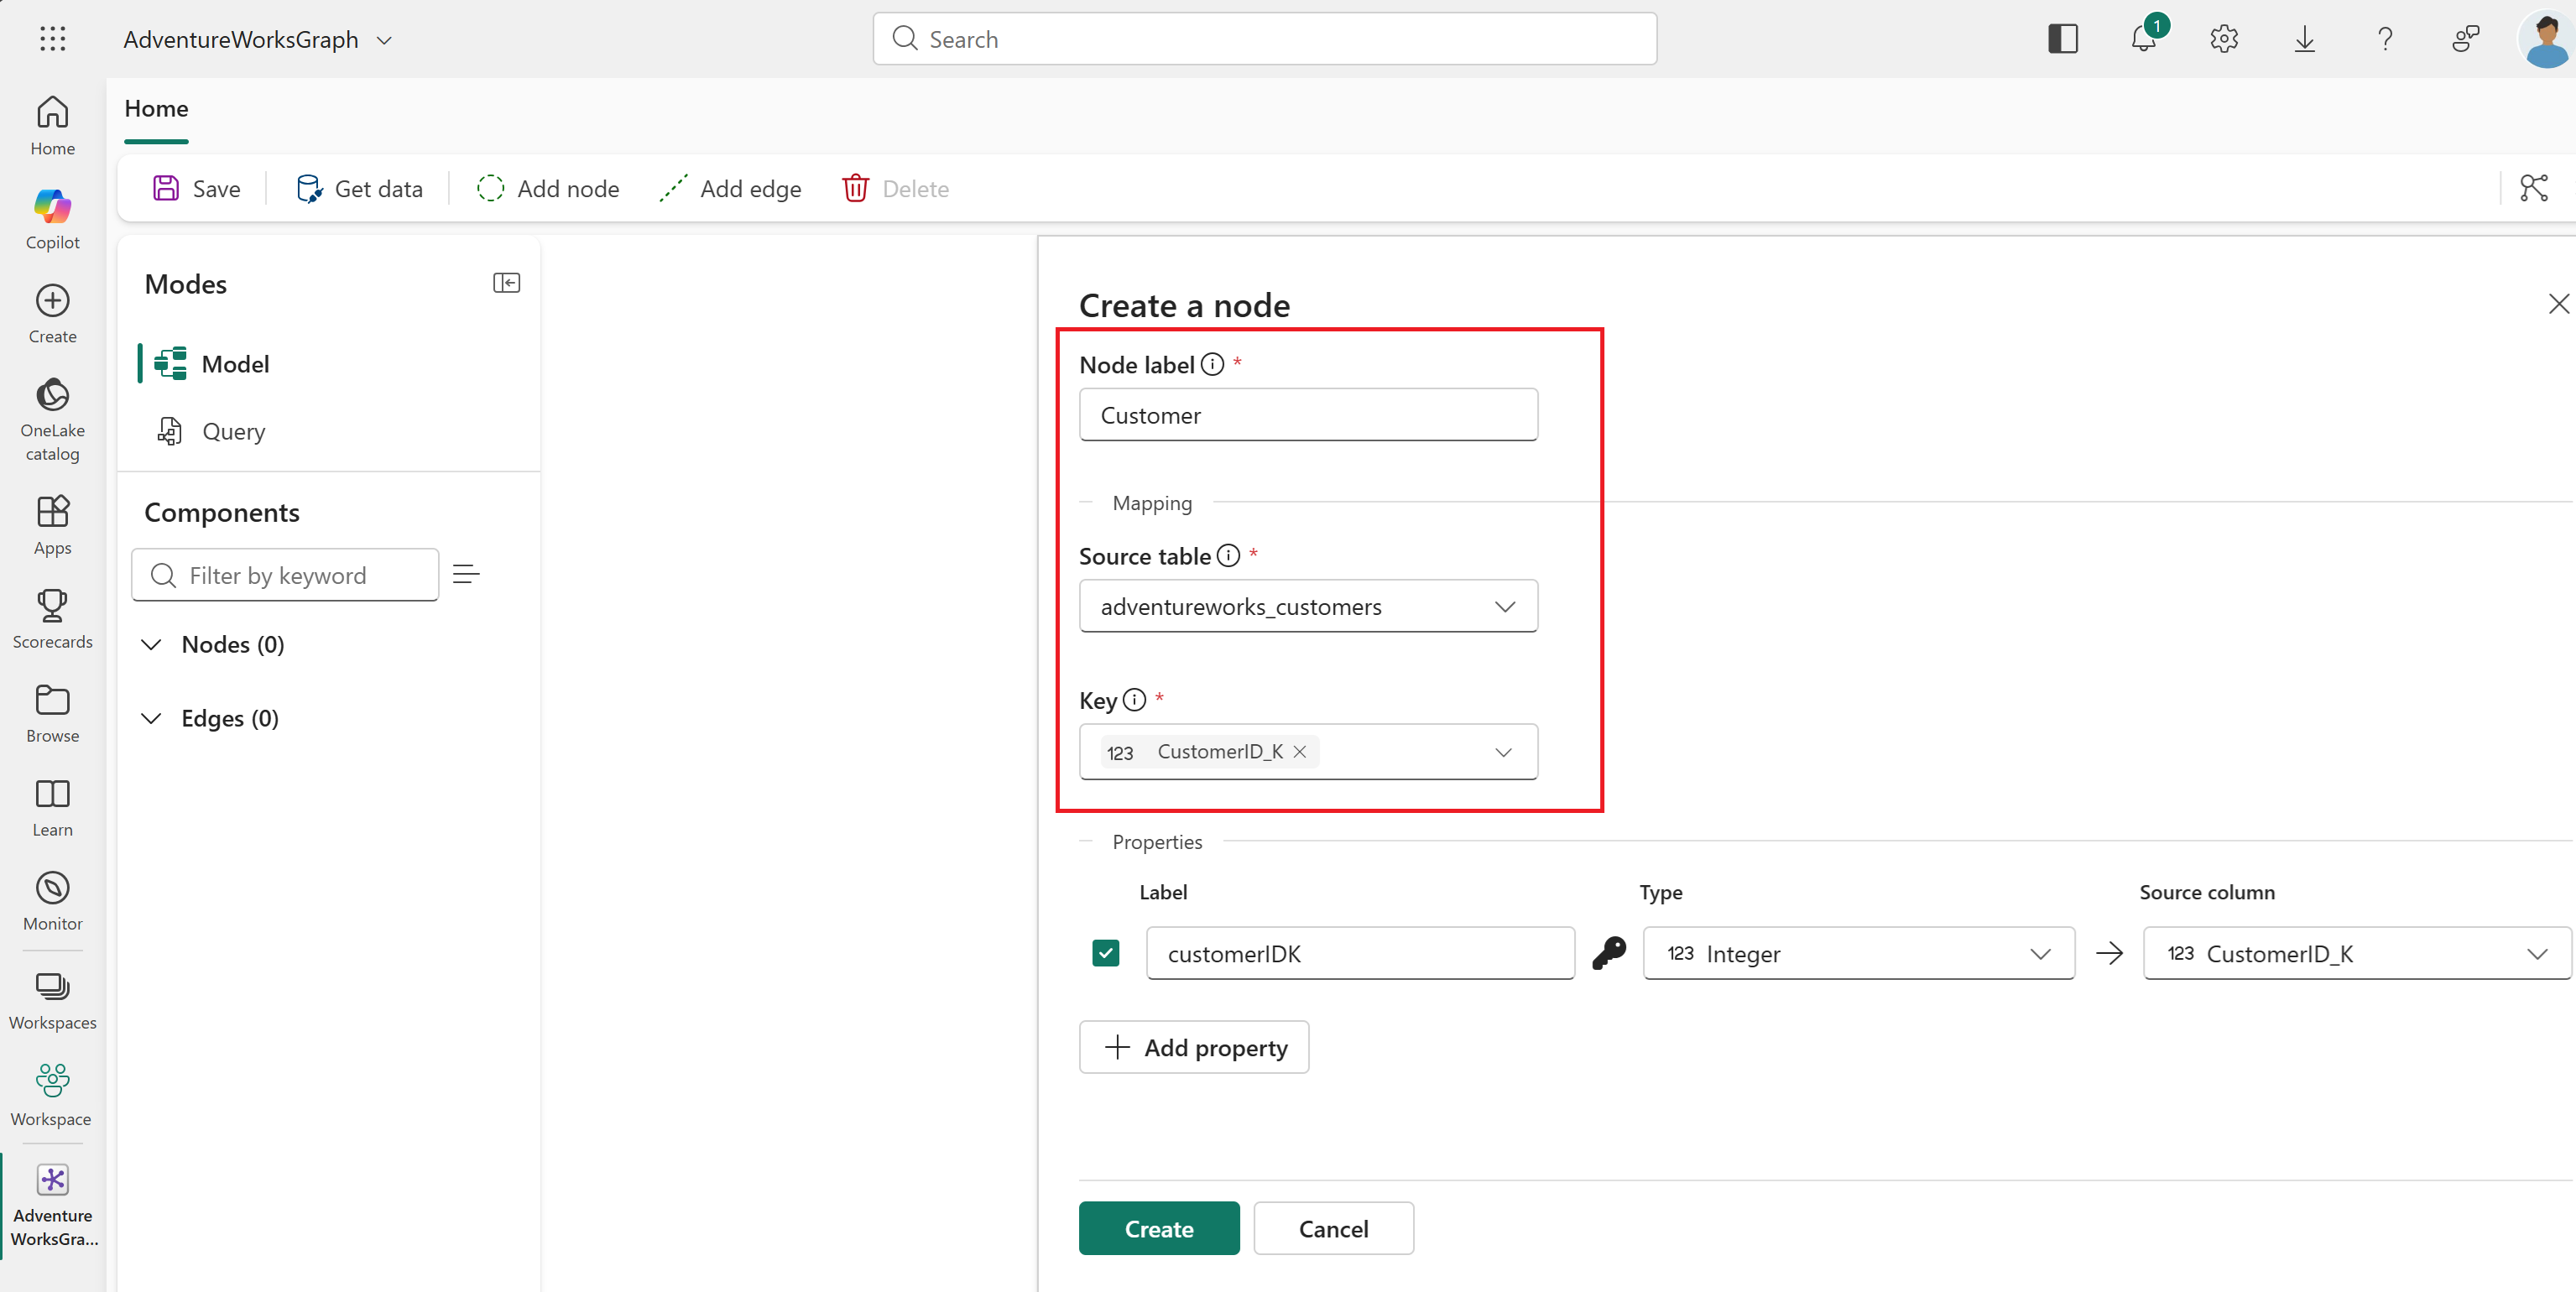Open the Learn section

(52, 807)
